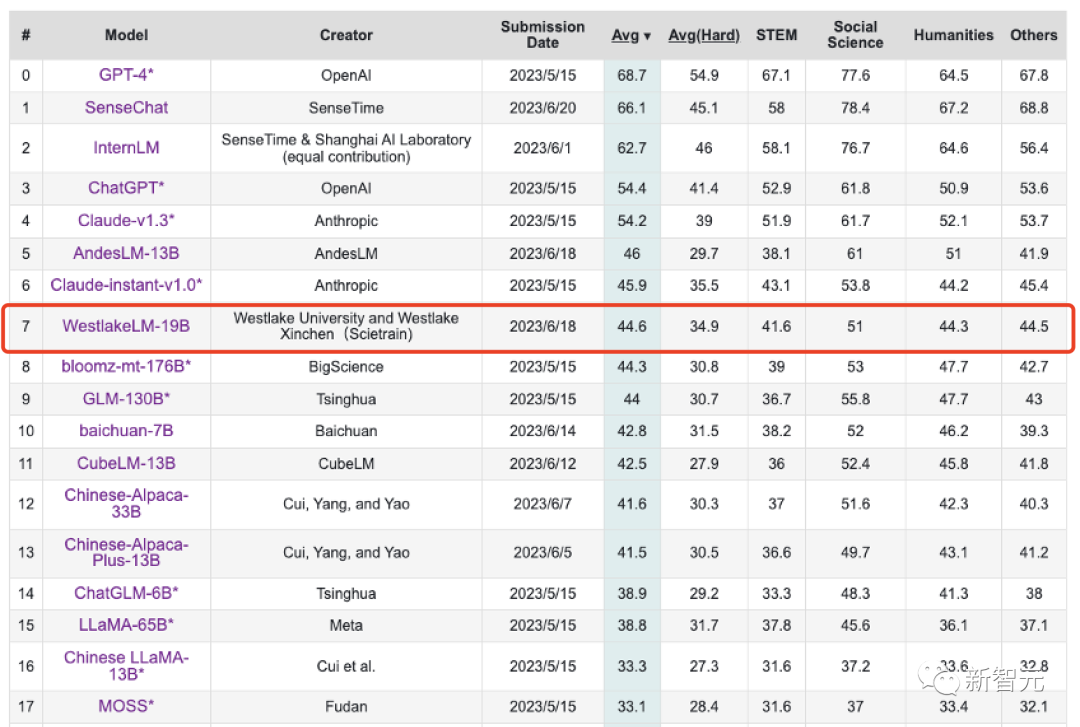Open the MOSS* model link
Image resolution: width=1080 pixels, height=727 pixels.
tap(126, 706)
